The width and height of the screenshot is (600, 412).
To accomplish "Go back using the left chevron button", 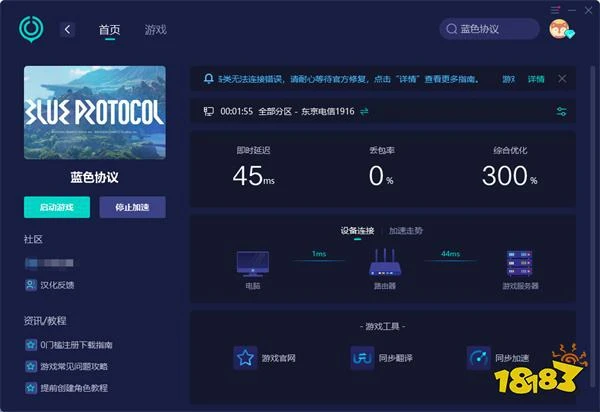I will pos(68,30).
